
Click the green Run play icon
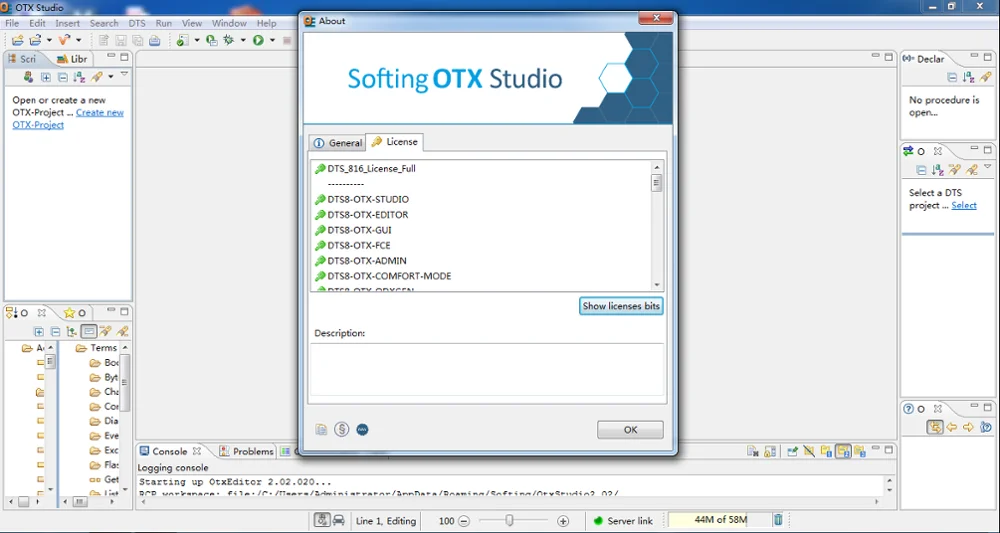point(258,40)
